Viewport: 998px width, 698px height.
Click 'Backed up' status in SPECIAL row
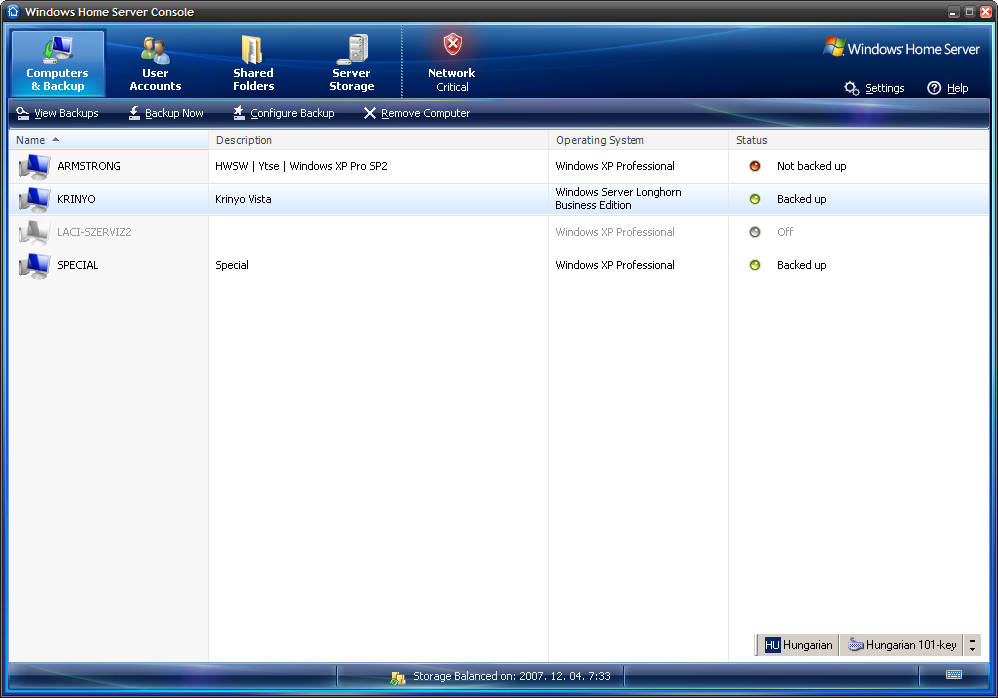pyautogui.click(x=801, y=265)
